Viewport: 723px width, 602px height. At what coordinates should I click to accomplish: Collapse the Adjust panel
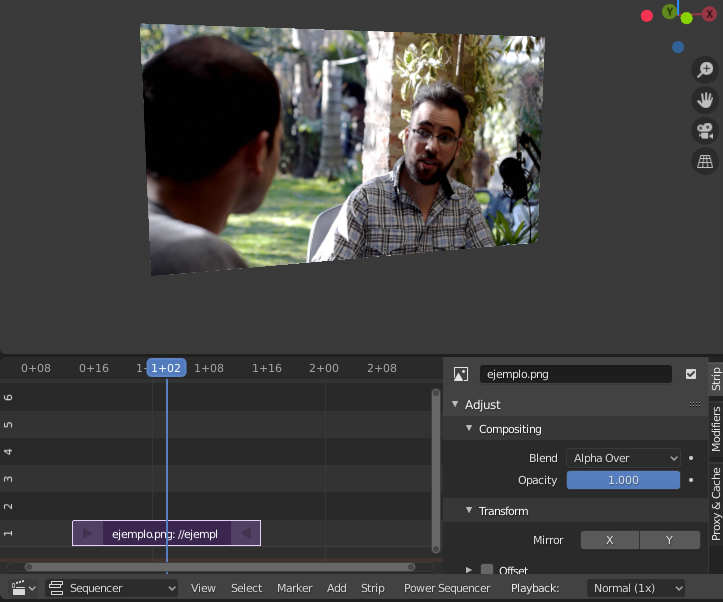455,404
